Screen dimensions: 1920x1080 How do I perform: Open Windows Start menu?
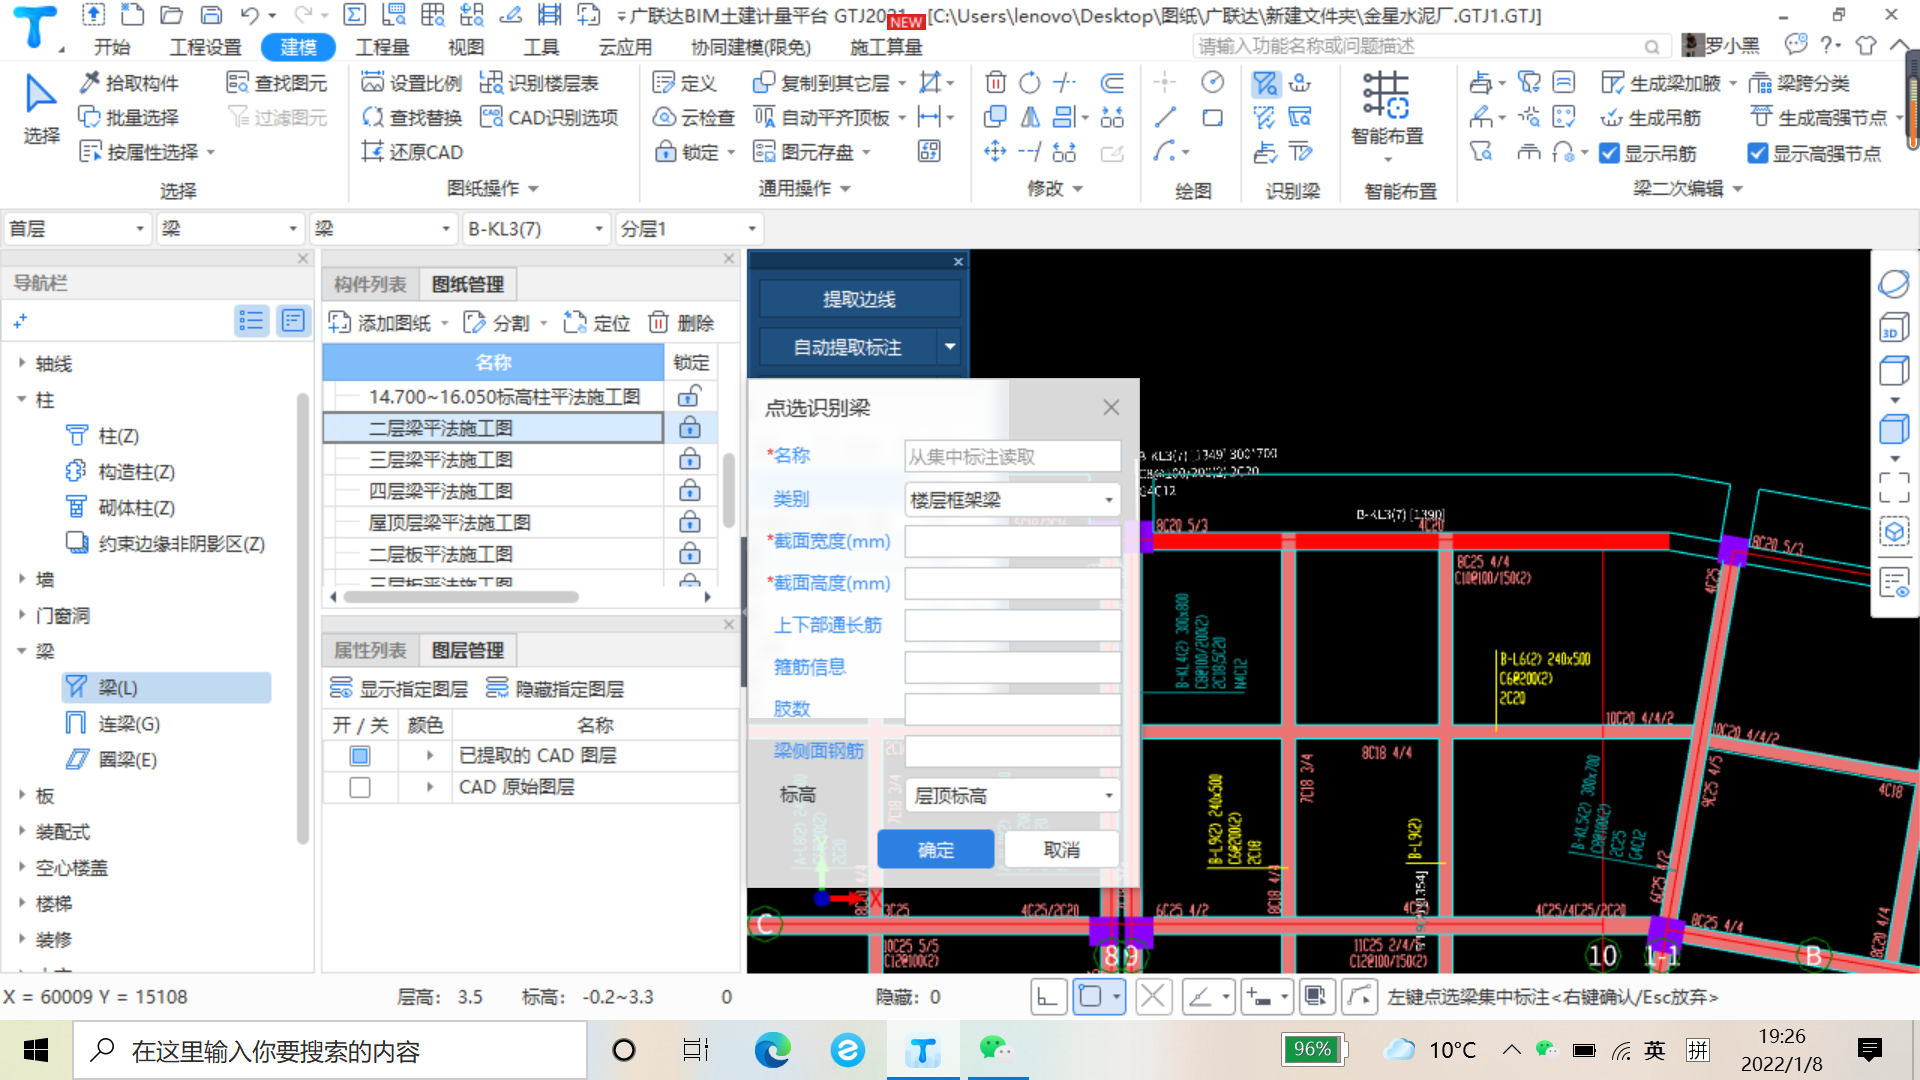tap(36, 1050)
